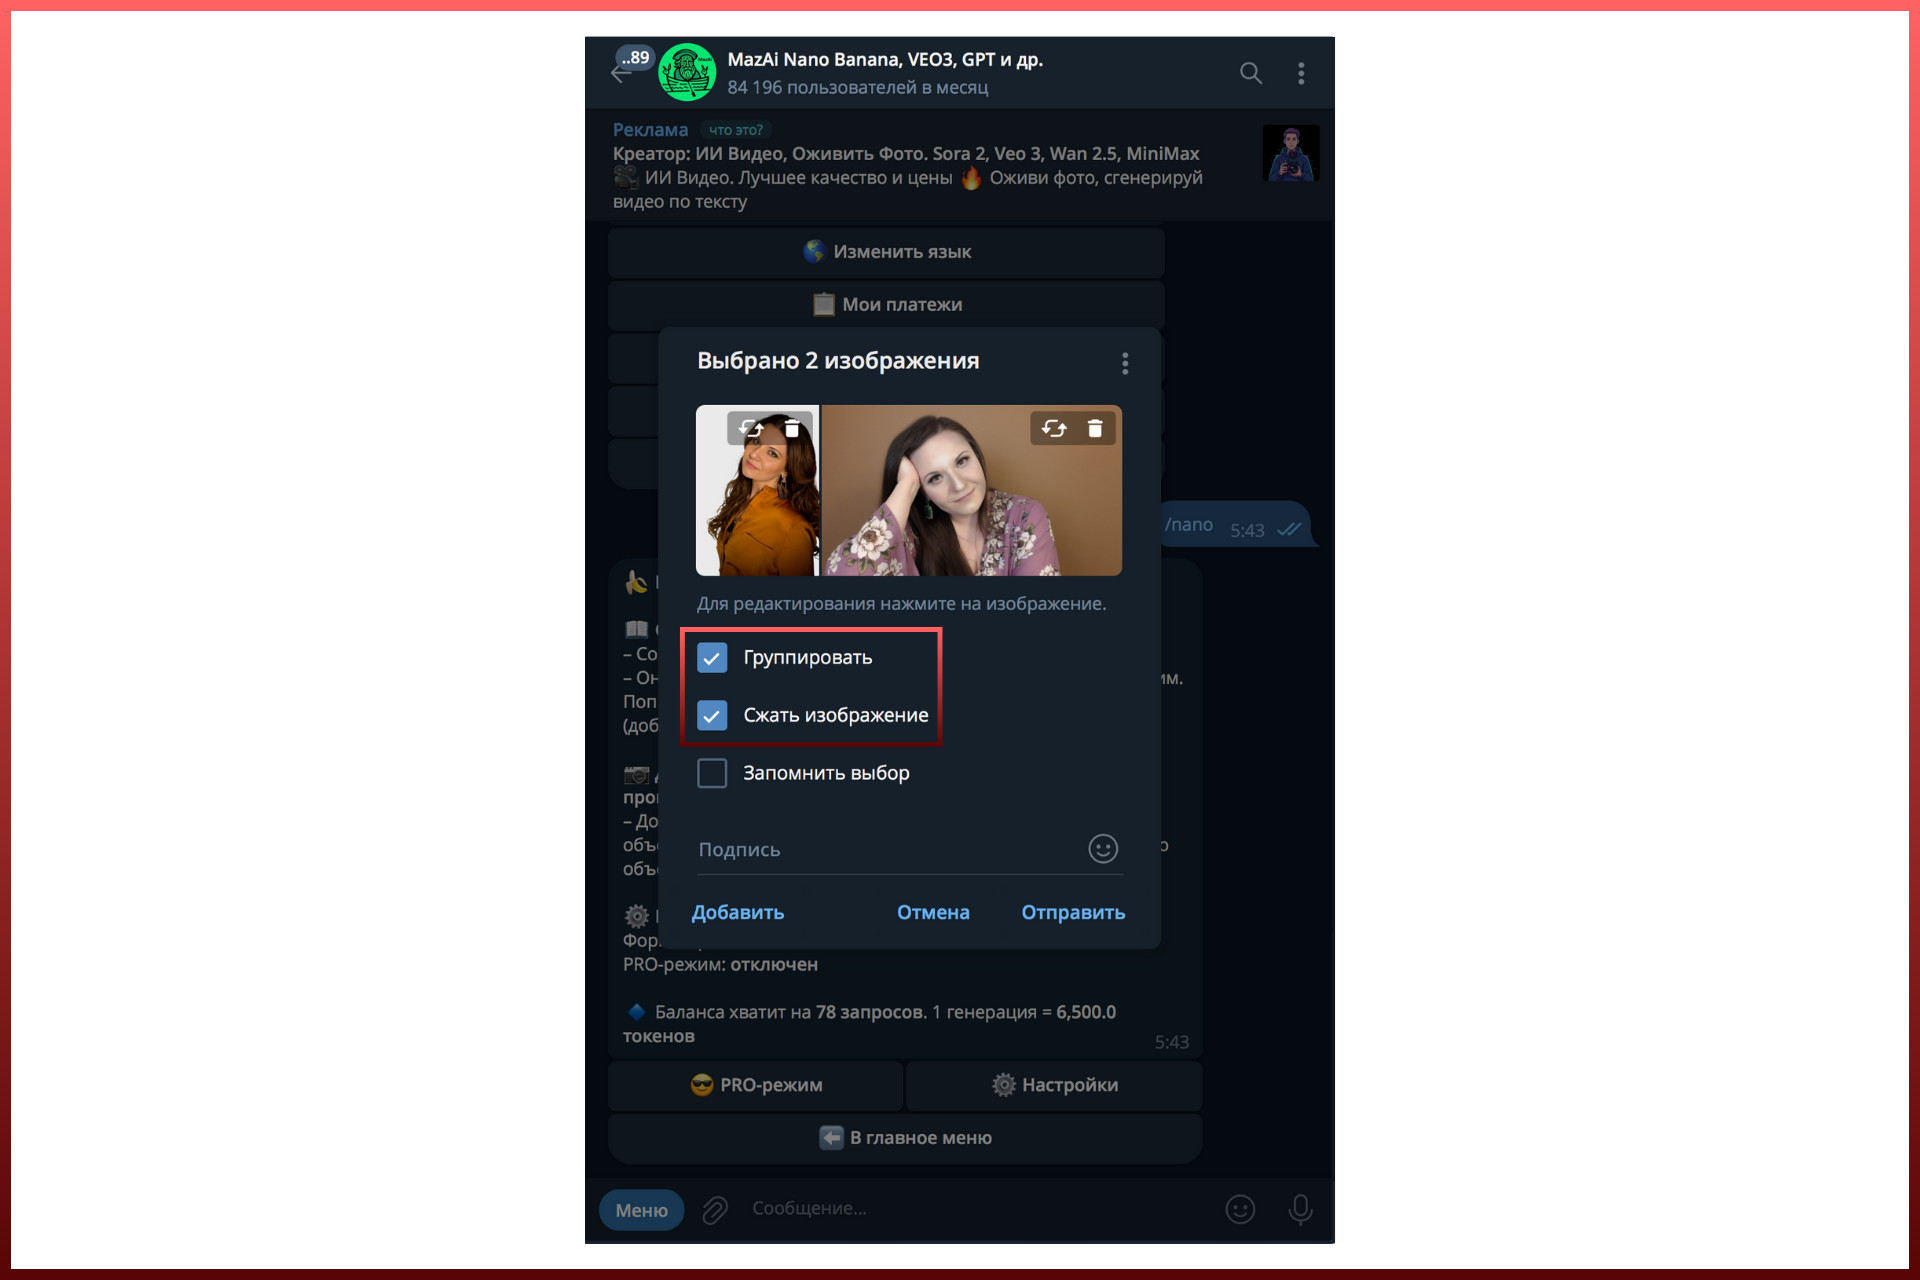
Task: Click the microphone voice message icon
Action: [1300, 1210]
